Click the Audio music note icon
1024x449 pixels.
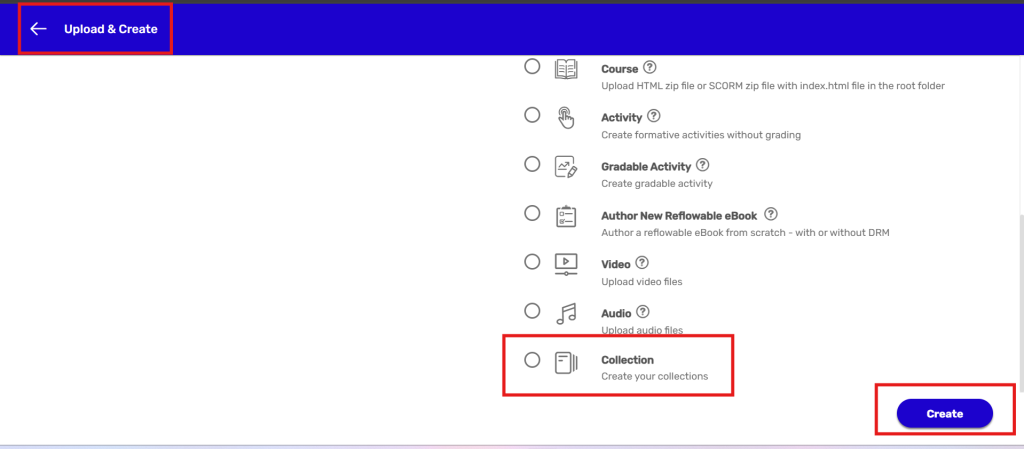tap(566, 313)
